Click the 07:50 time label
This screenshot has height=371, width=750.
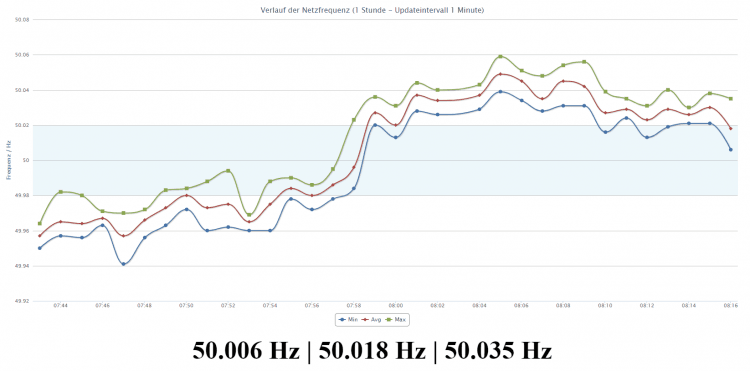(x=186, y=305)
